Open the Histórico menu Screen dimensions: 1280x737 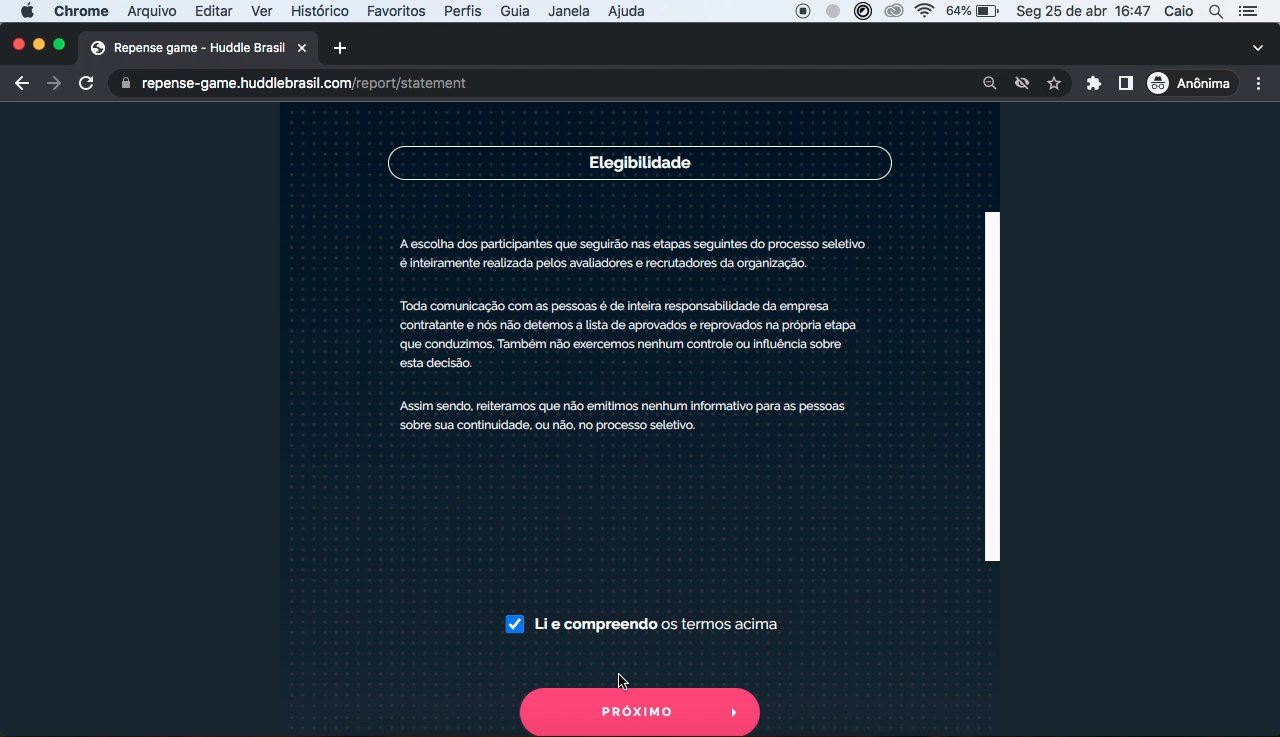[319, 11]
